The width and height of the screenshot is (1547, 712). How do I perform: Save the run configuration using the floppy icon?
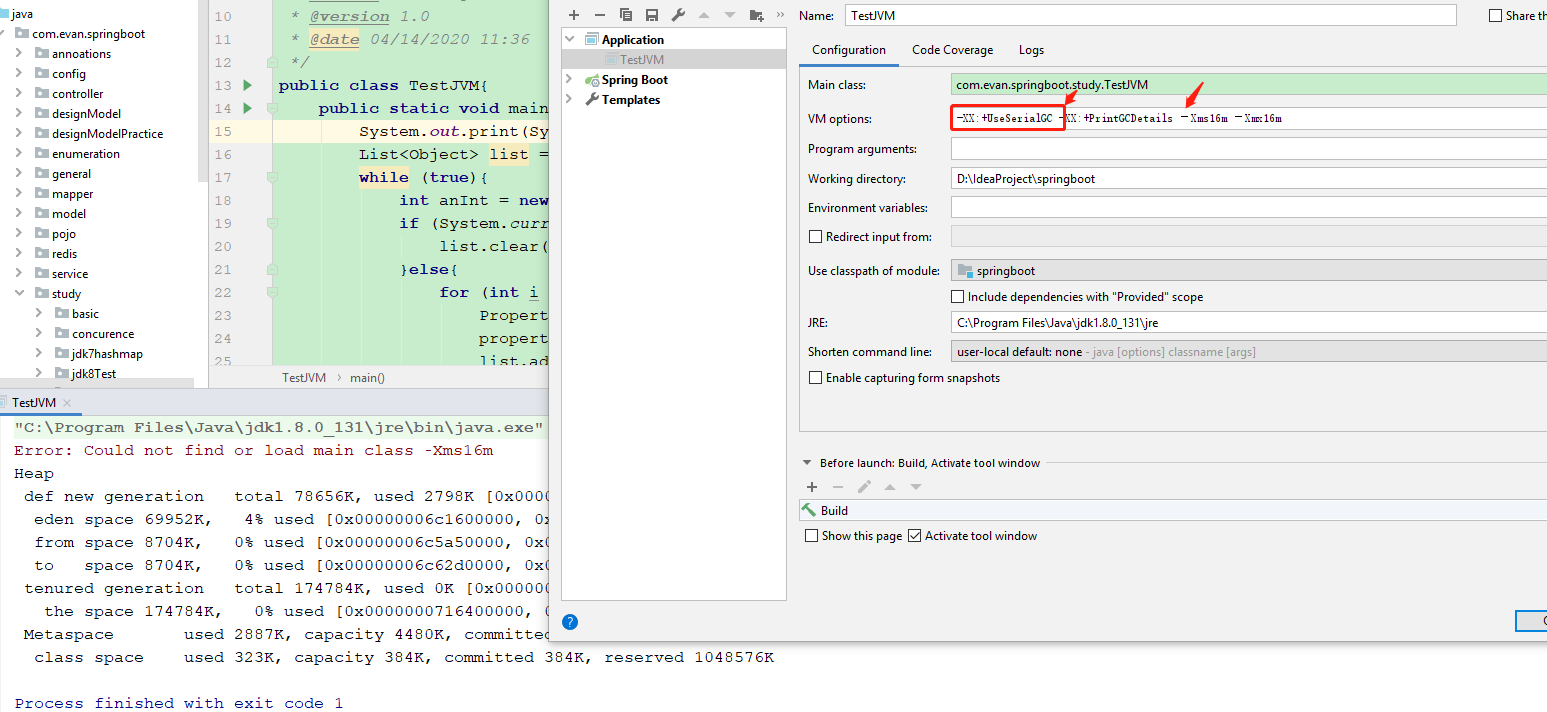(652, 15)
